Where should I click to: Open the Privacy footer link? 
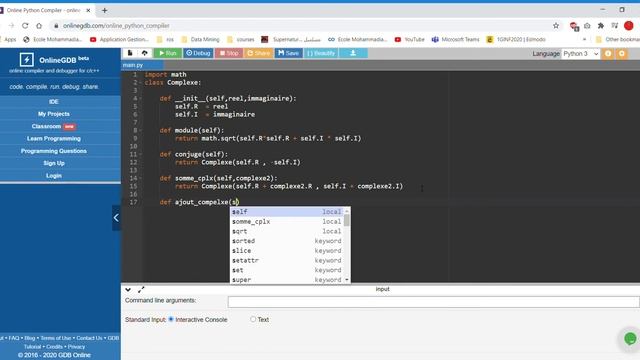pos(76,347)
